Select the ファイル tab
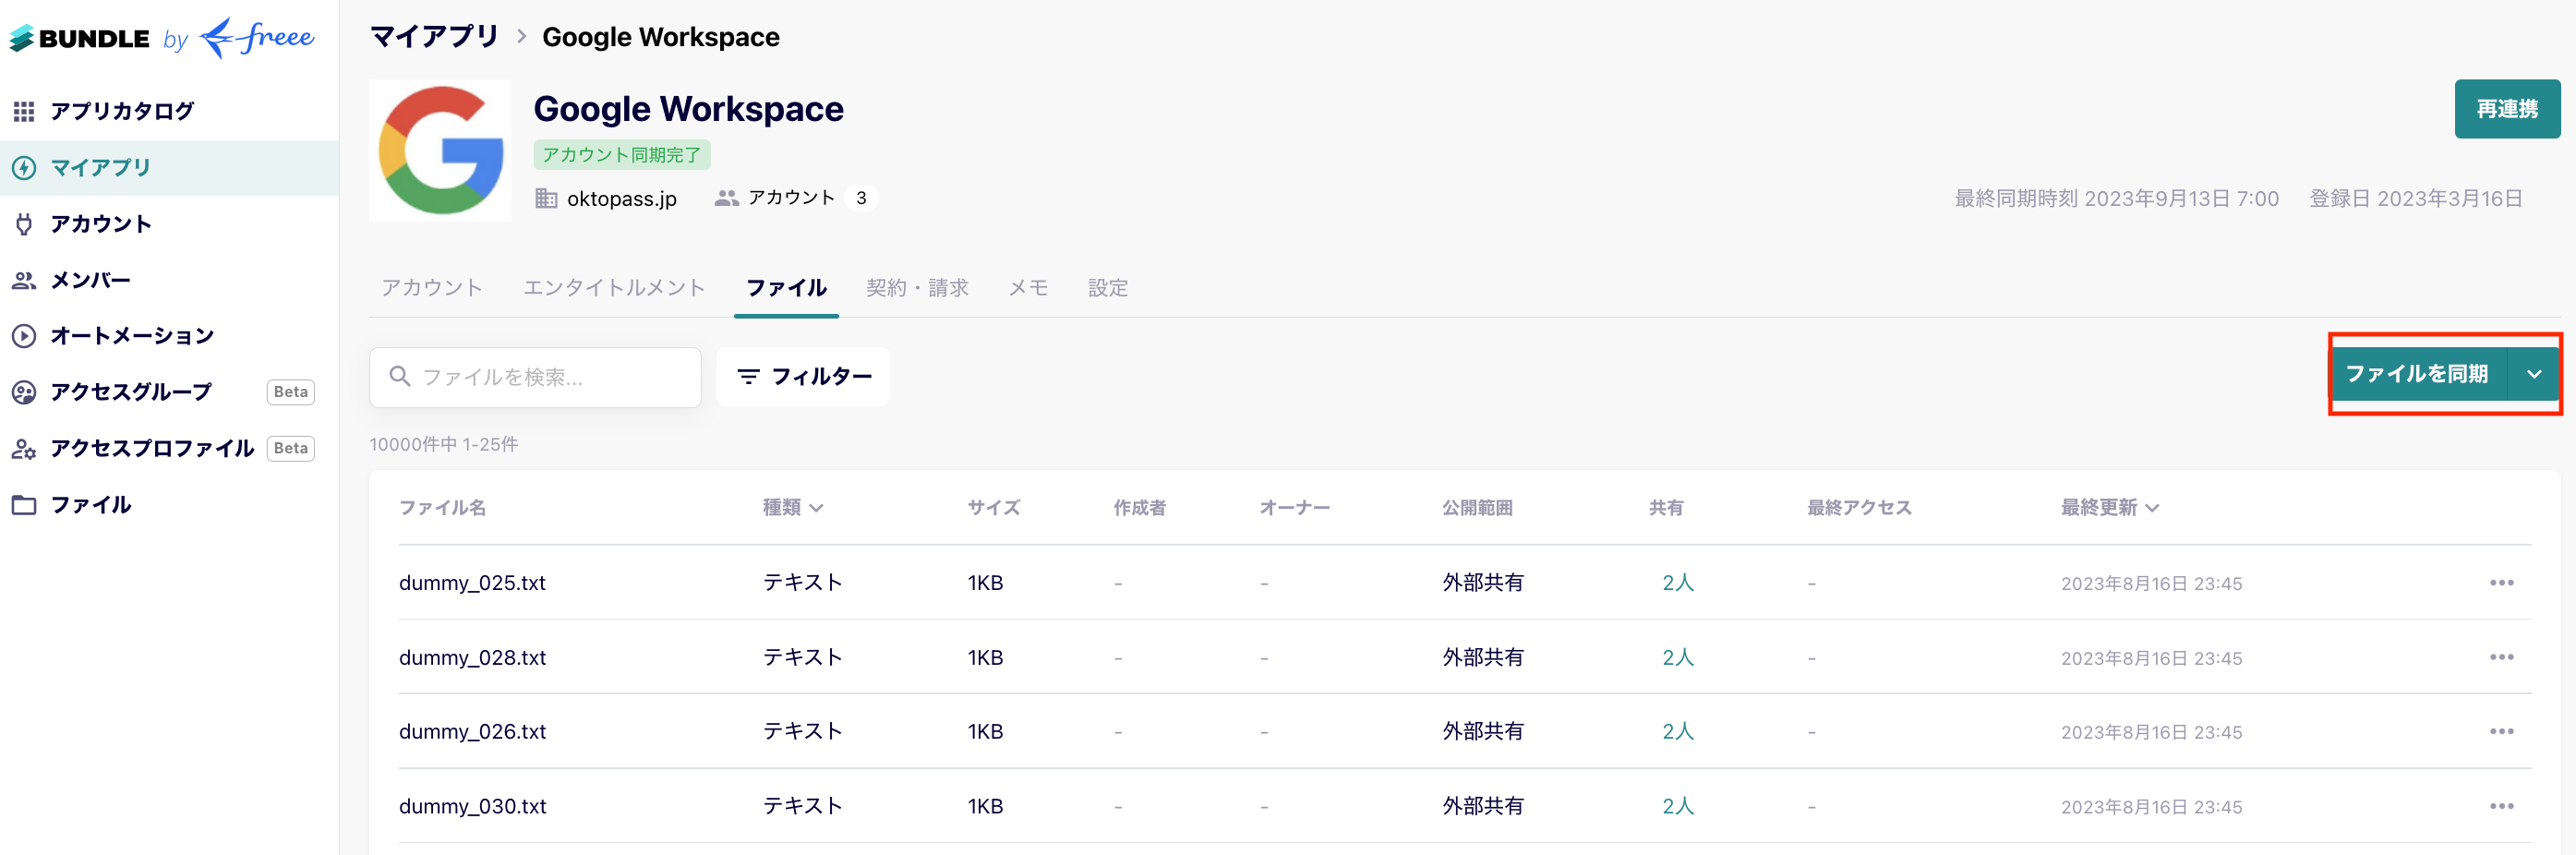 (x=786, y=288)
